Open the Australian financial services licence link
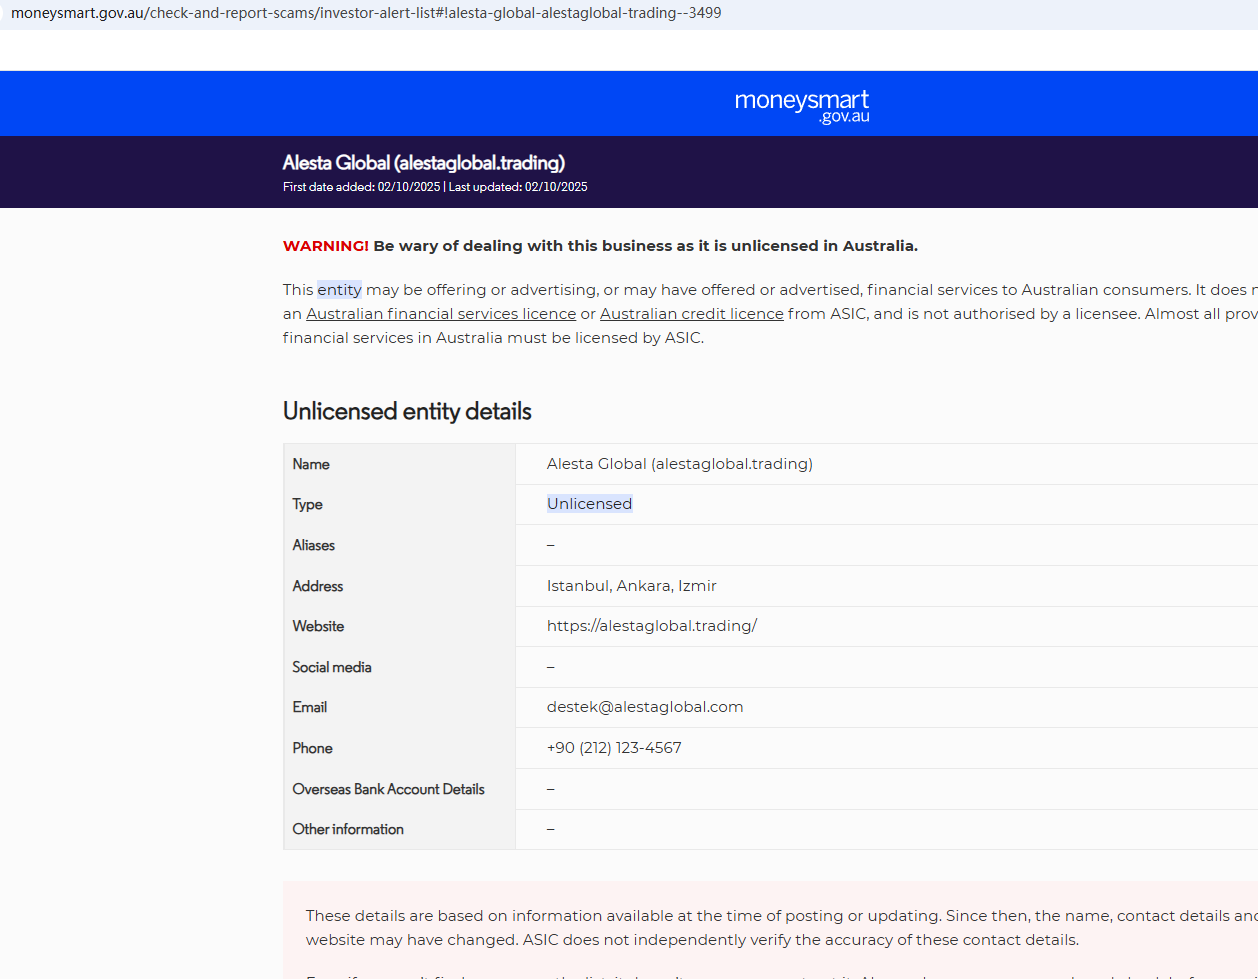Viewport: 1258px width, 979px height. pos(441,314)
